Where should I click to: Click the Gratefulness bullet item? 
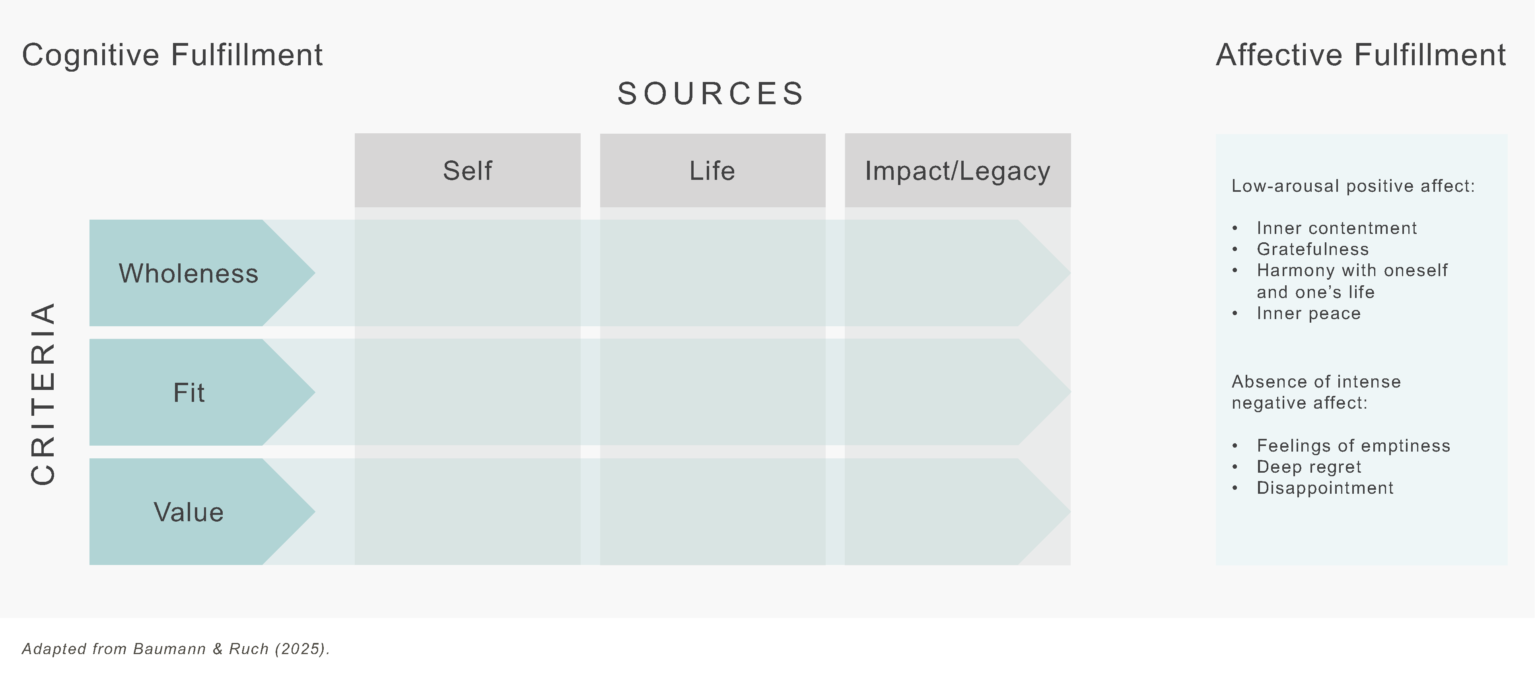tap(1312, 249)
